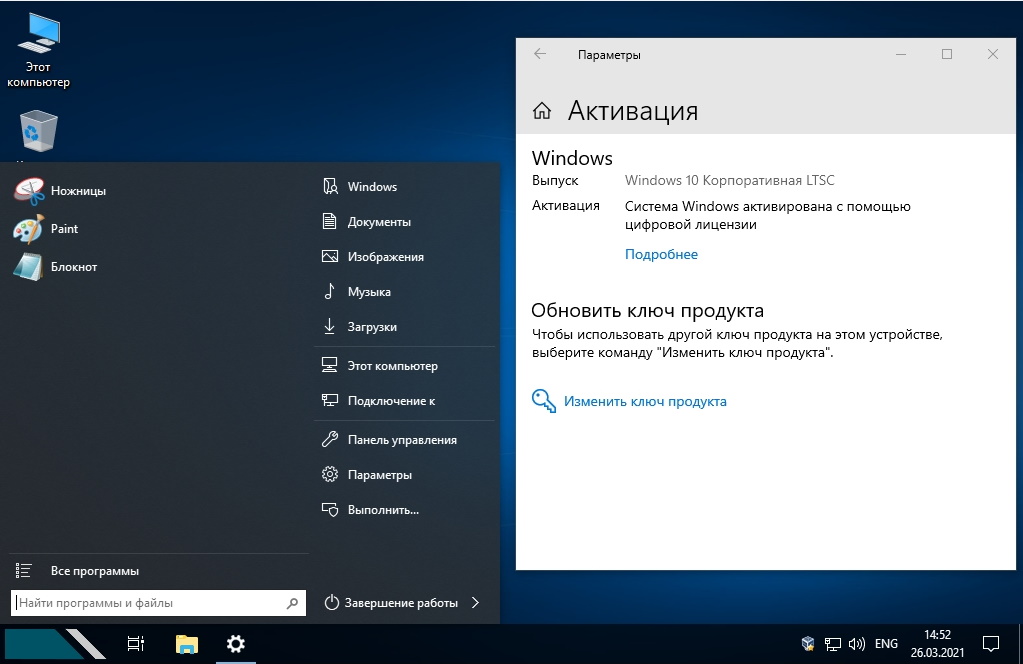Open Ножницы (Snipping Tool) from Start menu
The width and height of the screenshot is (1023, 664).
(60, 191)
